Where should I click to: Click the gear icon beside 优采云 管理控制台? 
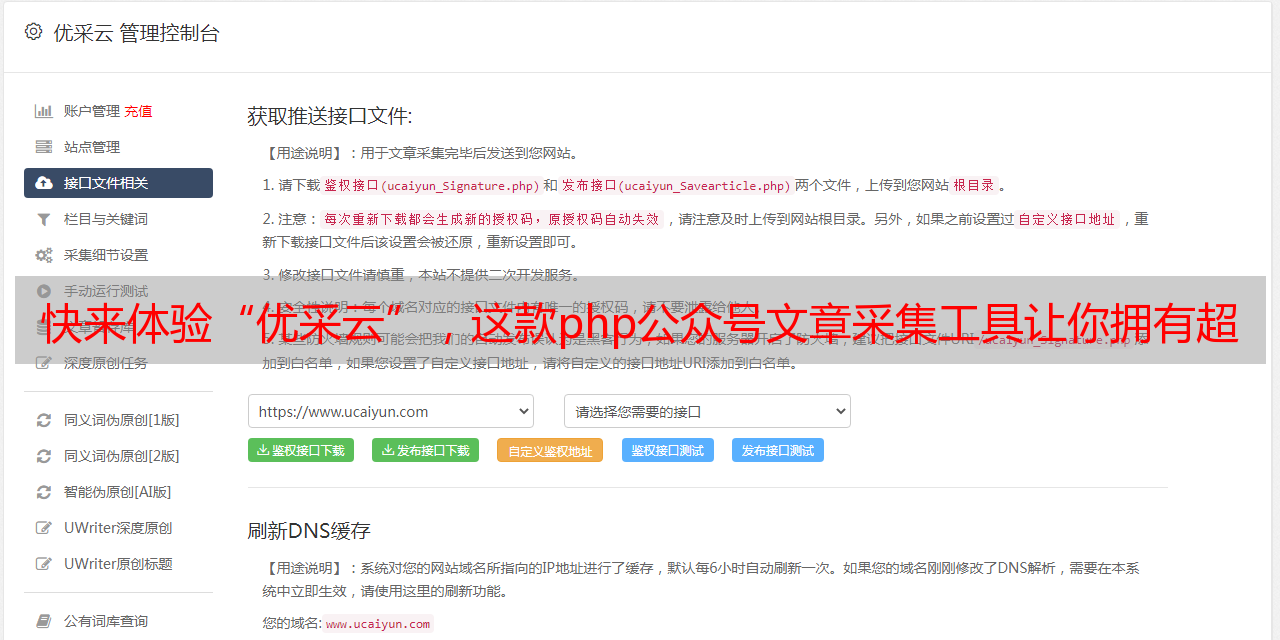coord(34,32)
